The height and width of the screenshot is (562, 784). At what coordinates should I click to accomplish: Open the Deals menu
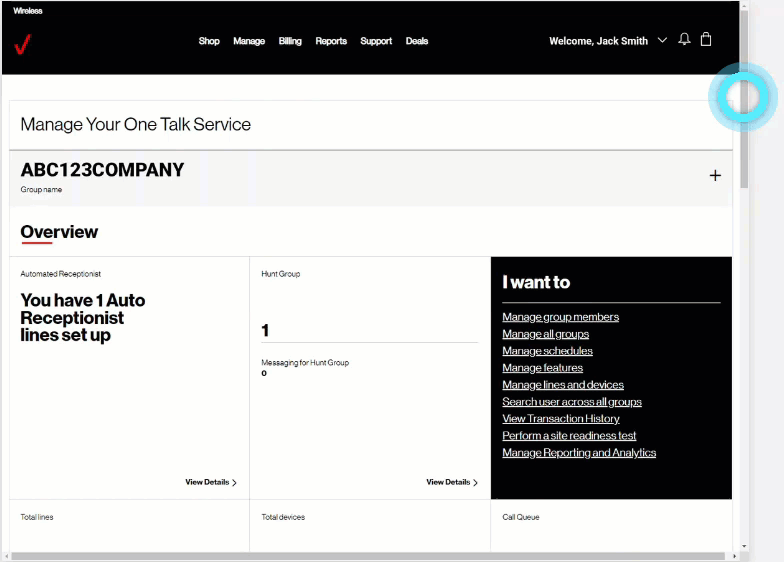pos(417,41)
